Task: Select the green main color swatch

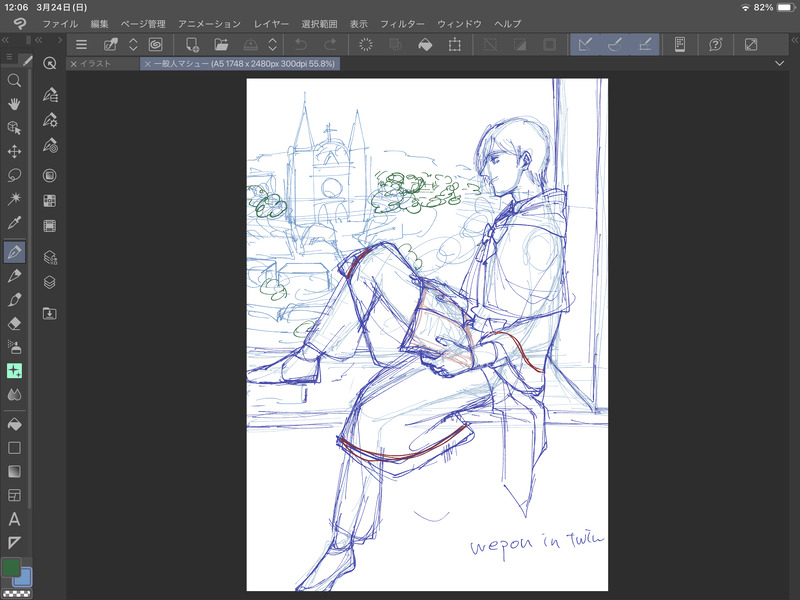Action: point(11,567)
